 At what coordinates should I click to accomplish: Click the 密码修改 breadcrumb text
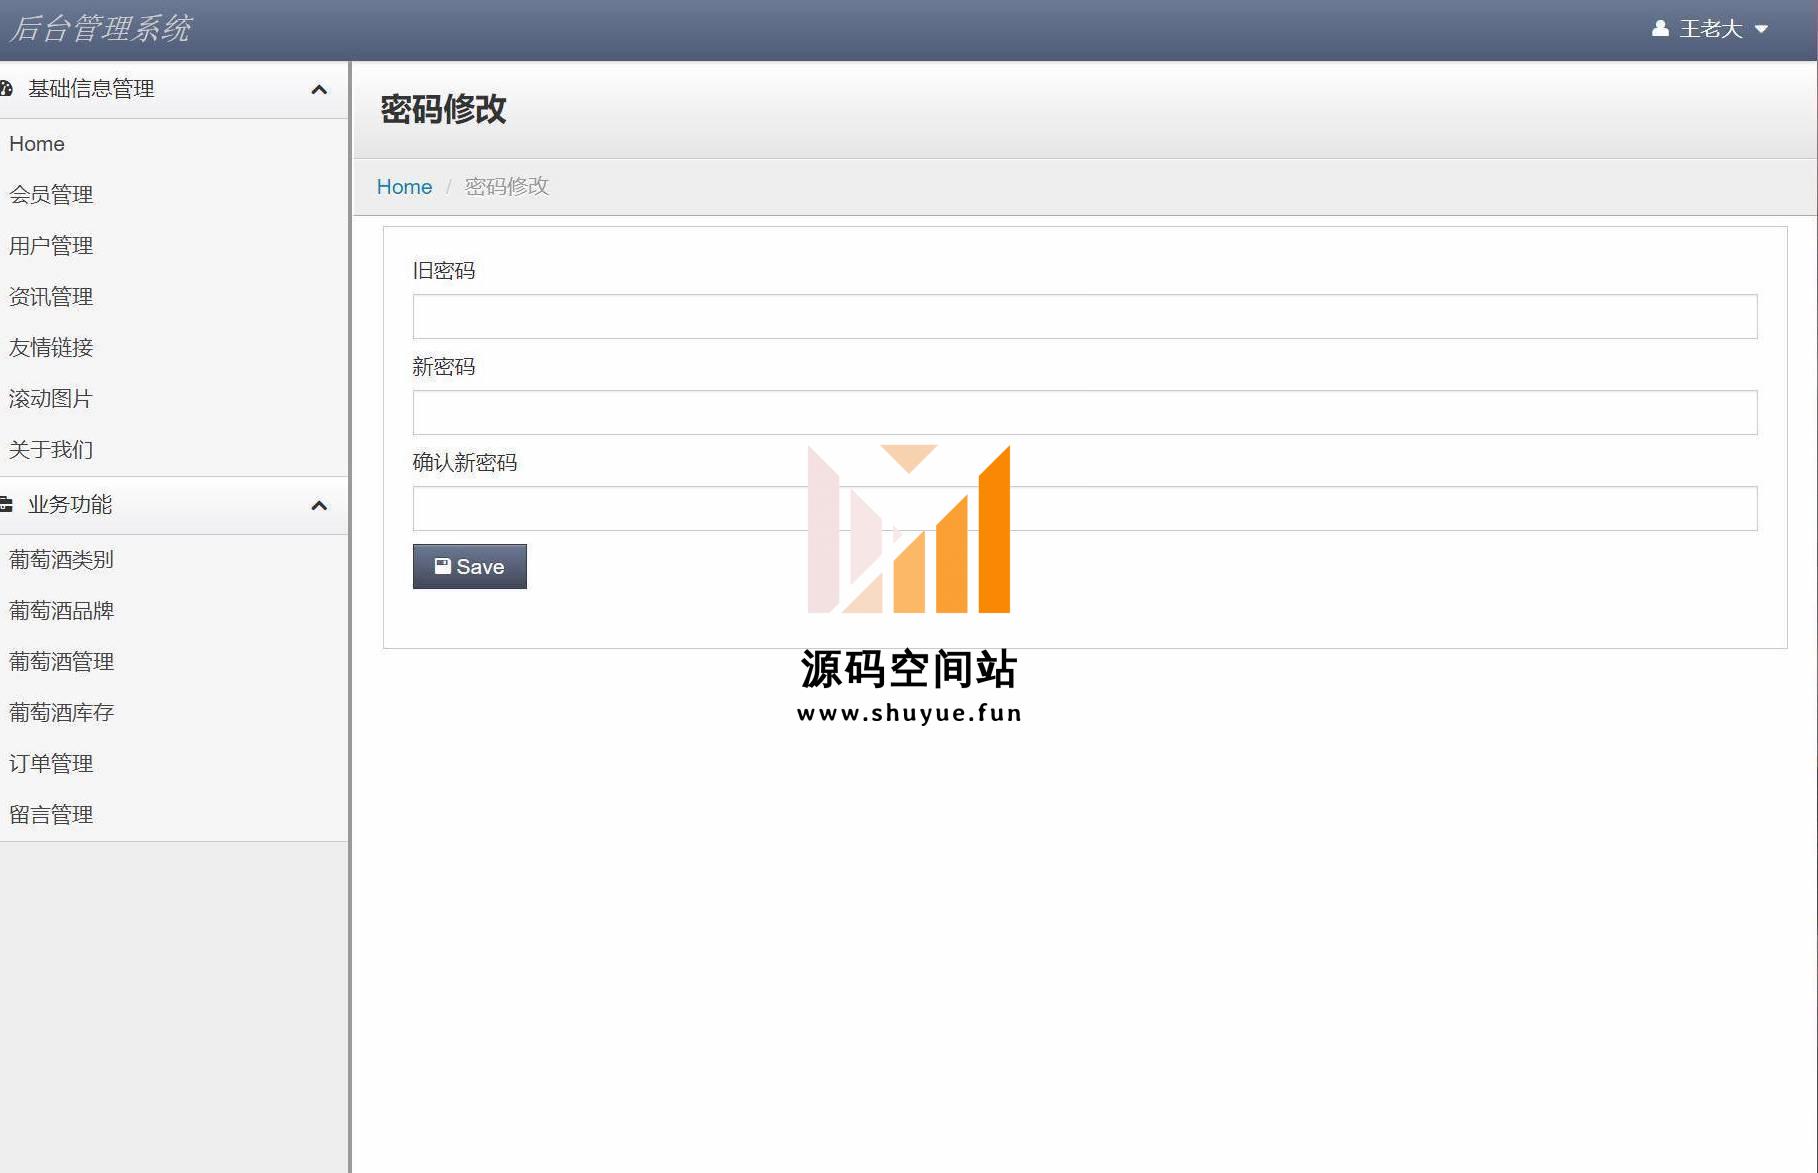tap(507, 187)
